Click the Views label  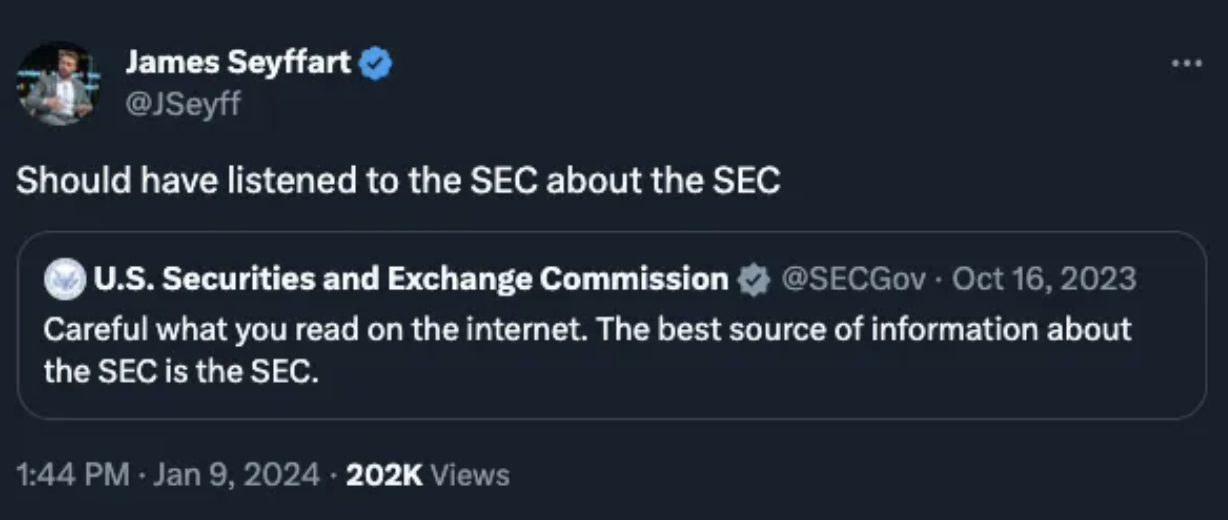tap(470, 474)
